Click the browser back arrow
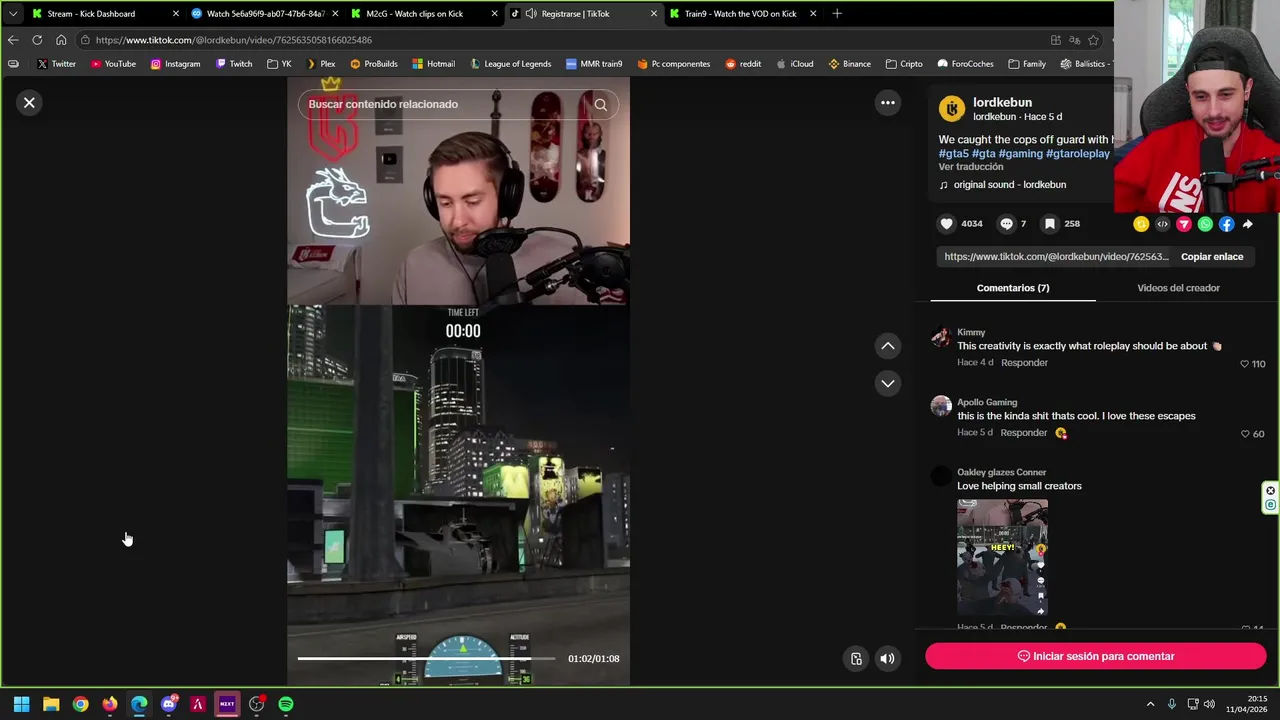 pyautogui.click(x=13, y=40)
